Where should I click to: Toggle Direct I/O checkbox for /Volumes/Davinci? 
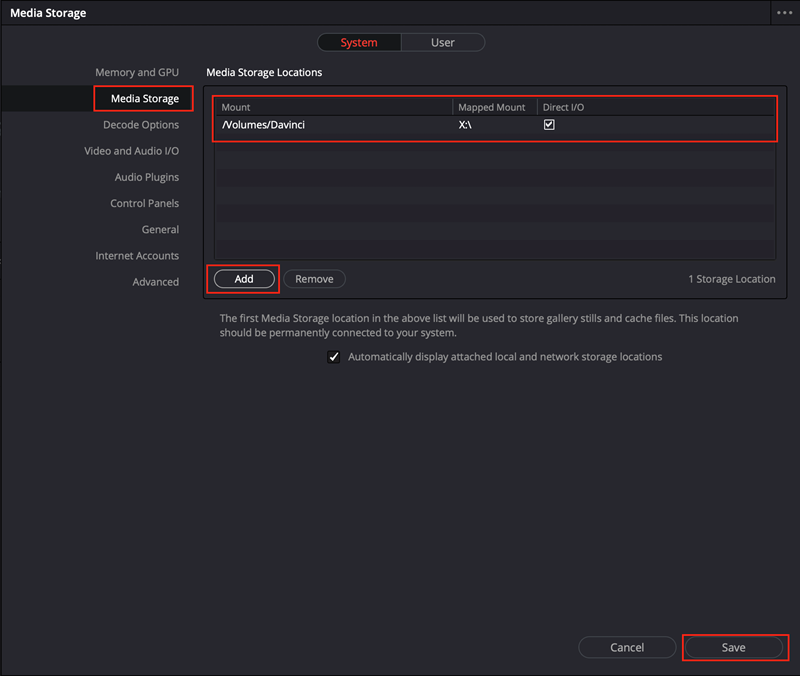[x=549, y=124]
